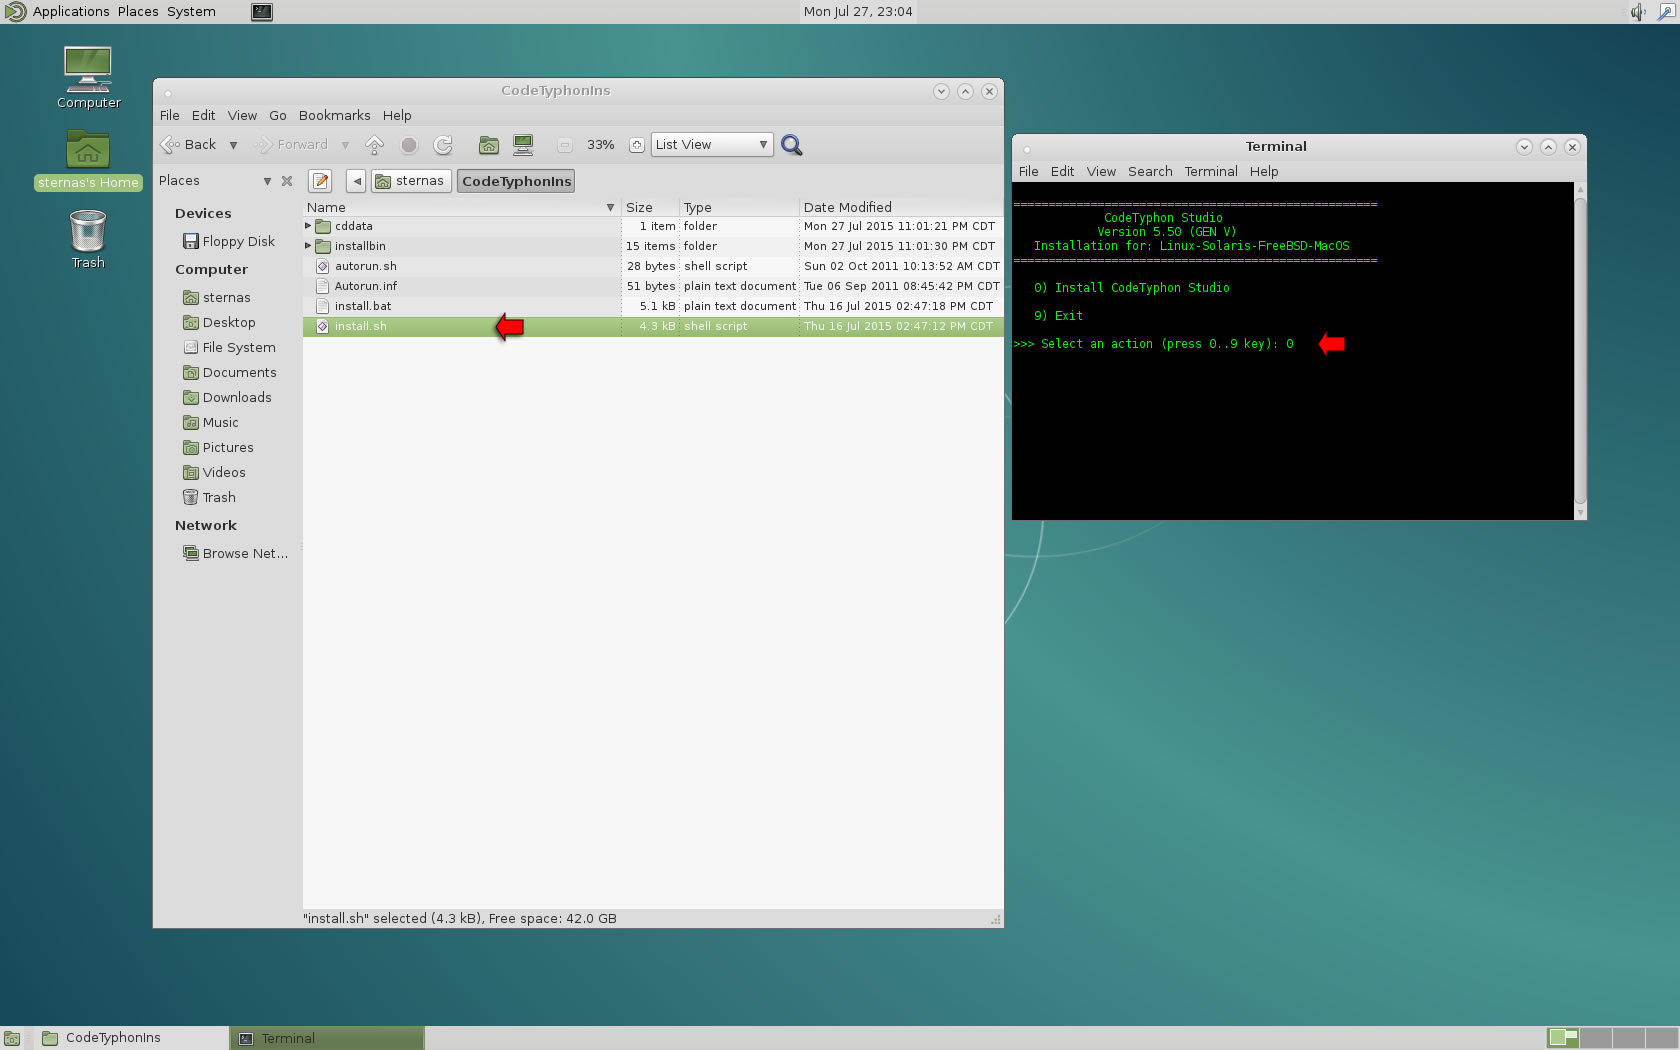
Task: Open Floppy Disk in sidebar
Action: [x=229, y=241]
